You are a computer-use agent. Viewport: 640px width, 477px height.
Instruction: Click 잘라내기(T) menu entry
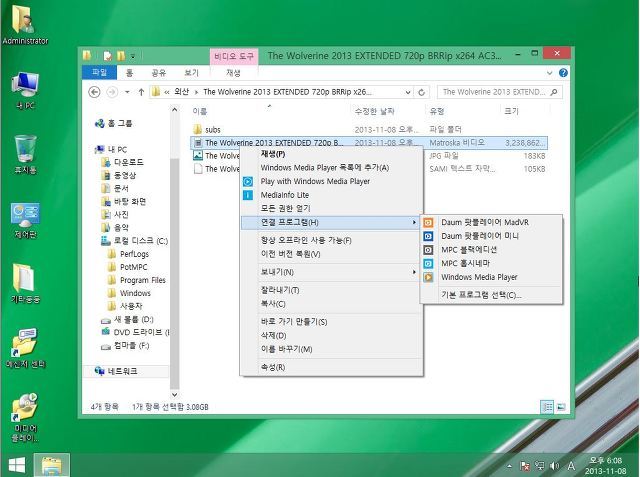331,290
